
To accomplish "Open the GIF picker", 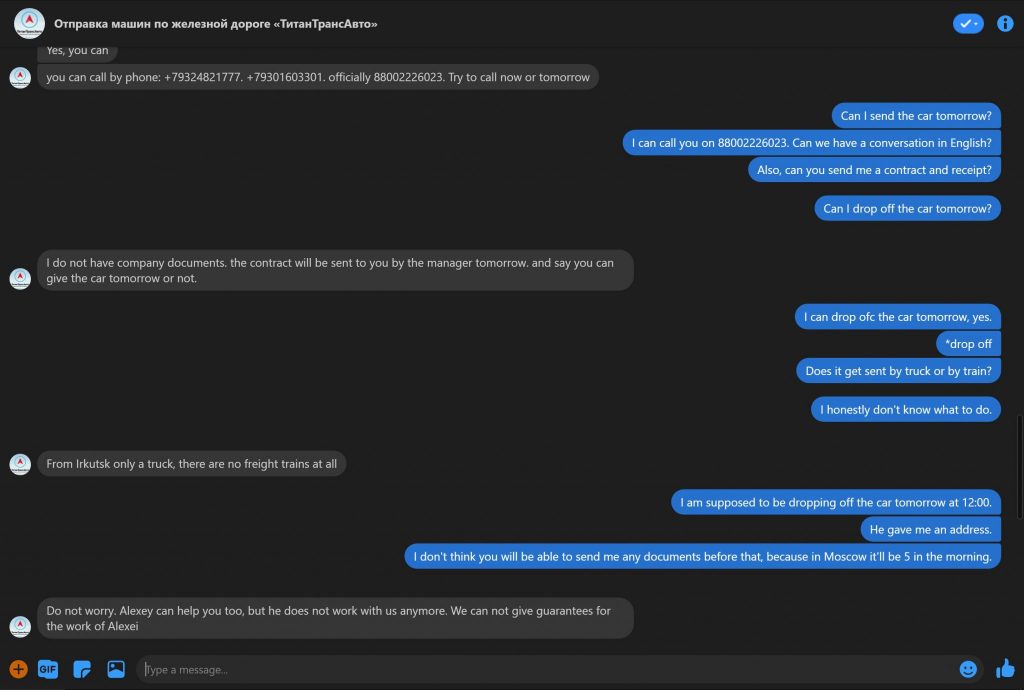I will pyautogui.click(x=48, y=669).
